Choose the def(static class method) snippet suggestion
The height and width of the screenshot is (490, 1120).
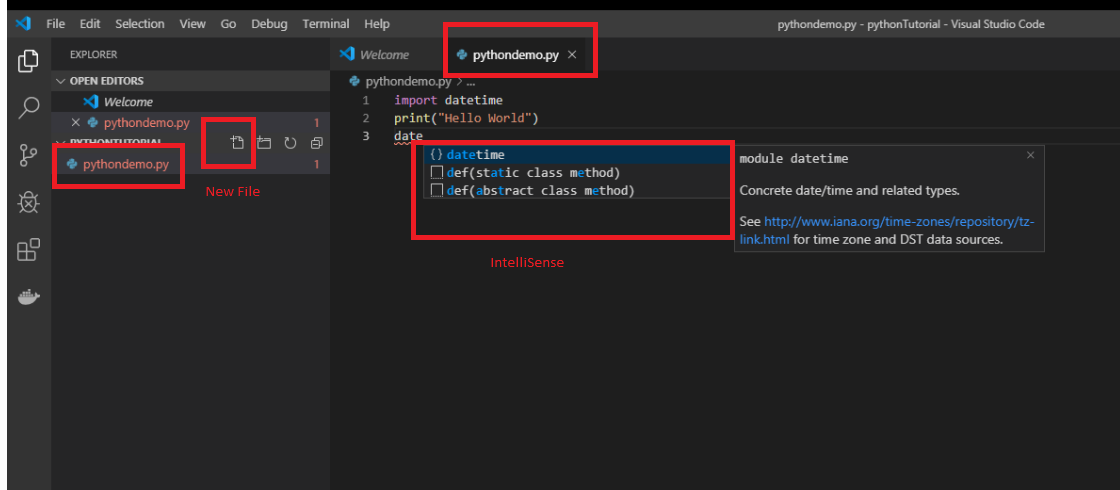pos(533,173)
